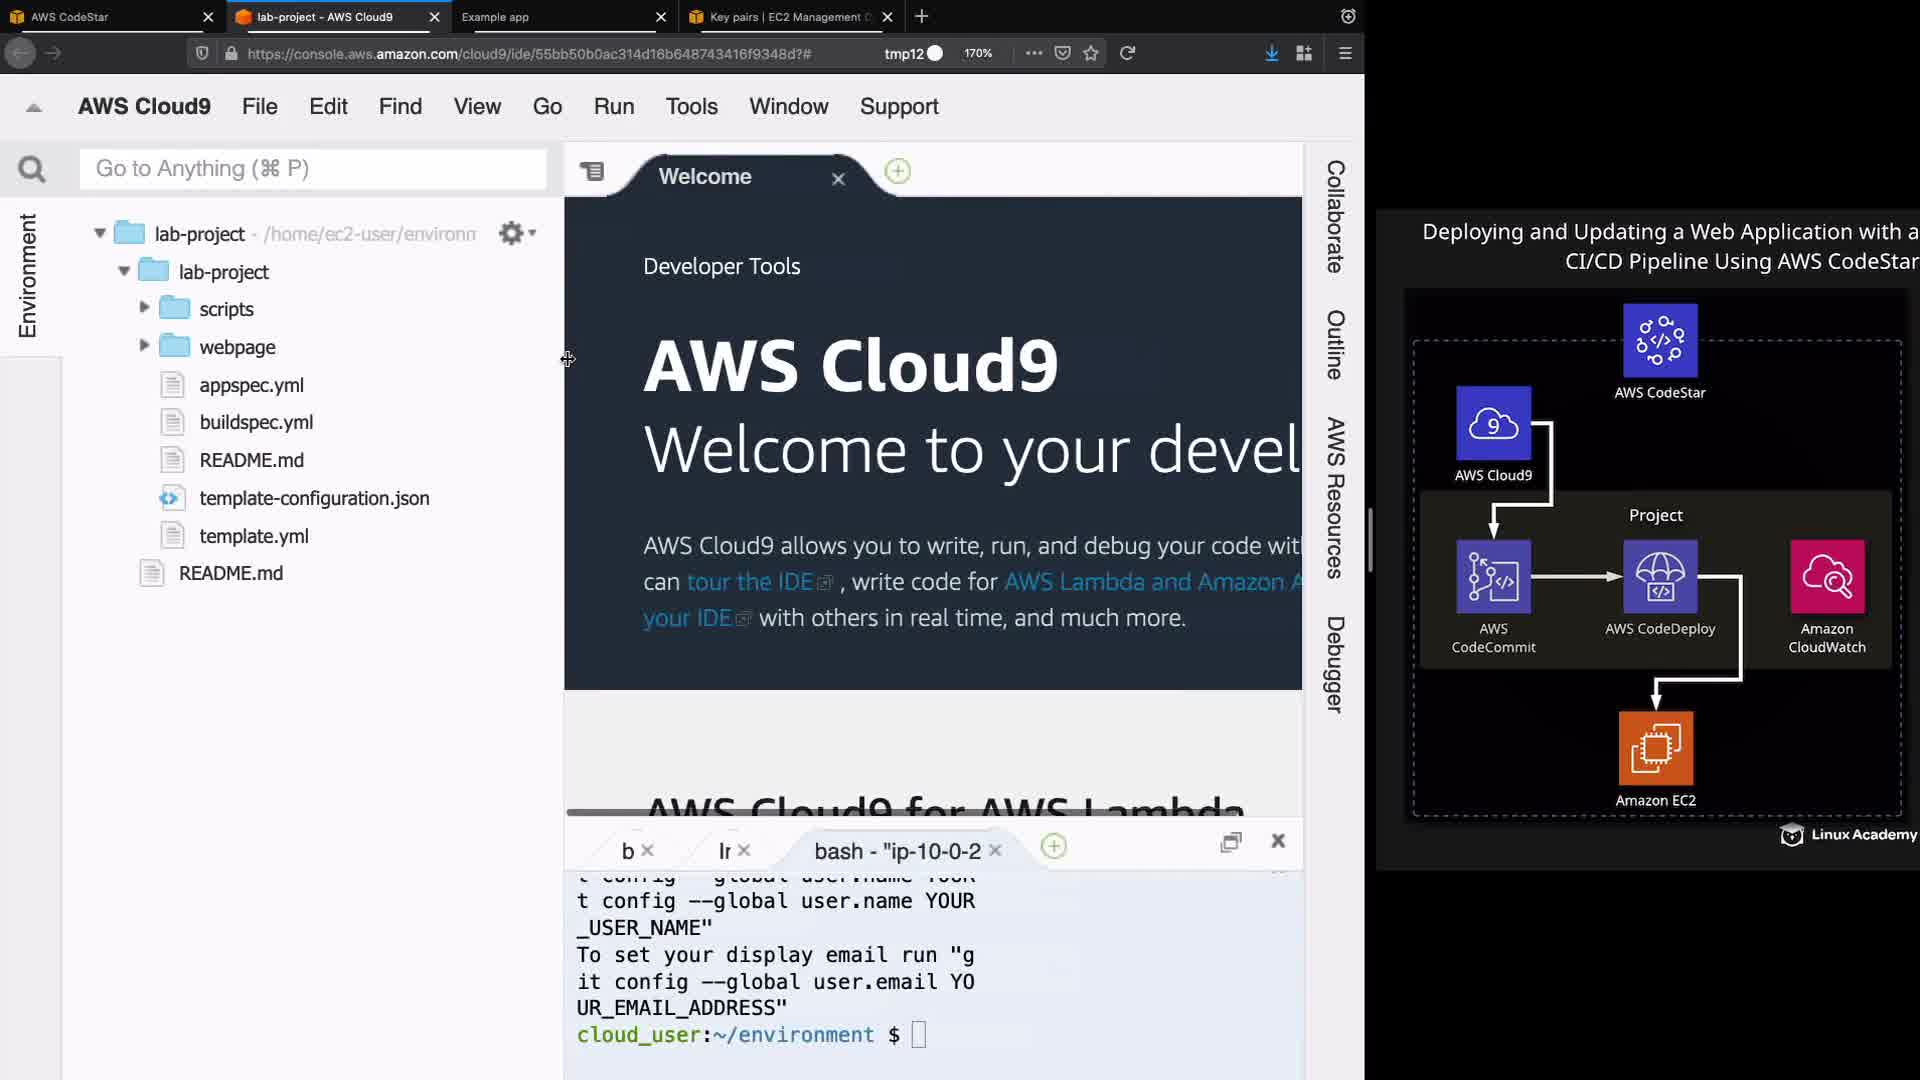
Task: Switch to the Example app browser tab
Action: click(x=495, y=17)
